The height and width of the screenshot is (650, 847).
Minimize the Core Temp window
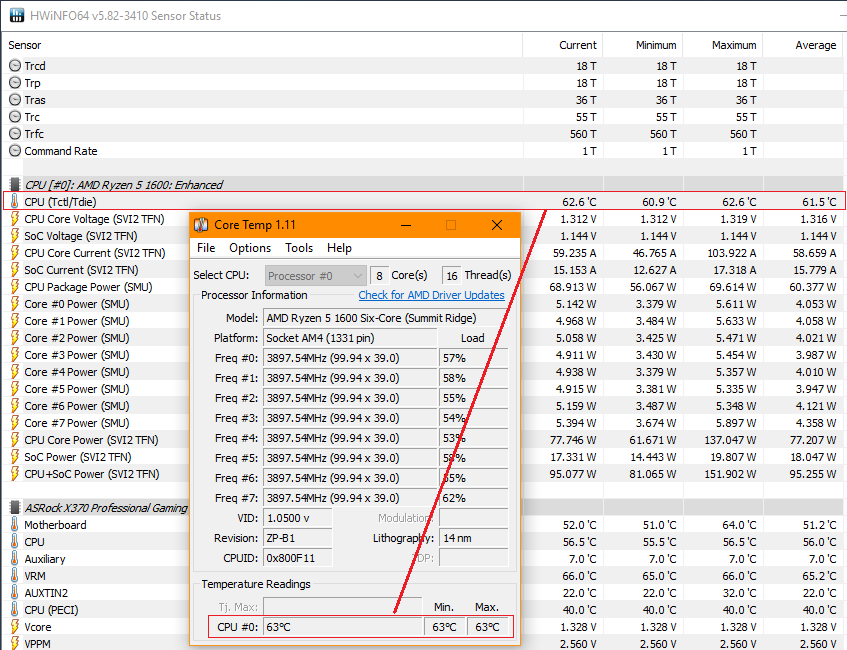tap(406, 225)
